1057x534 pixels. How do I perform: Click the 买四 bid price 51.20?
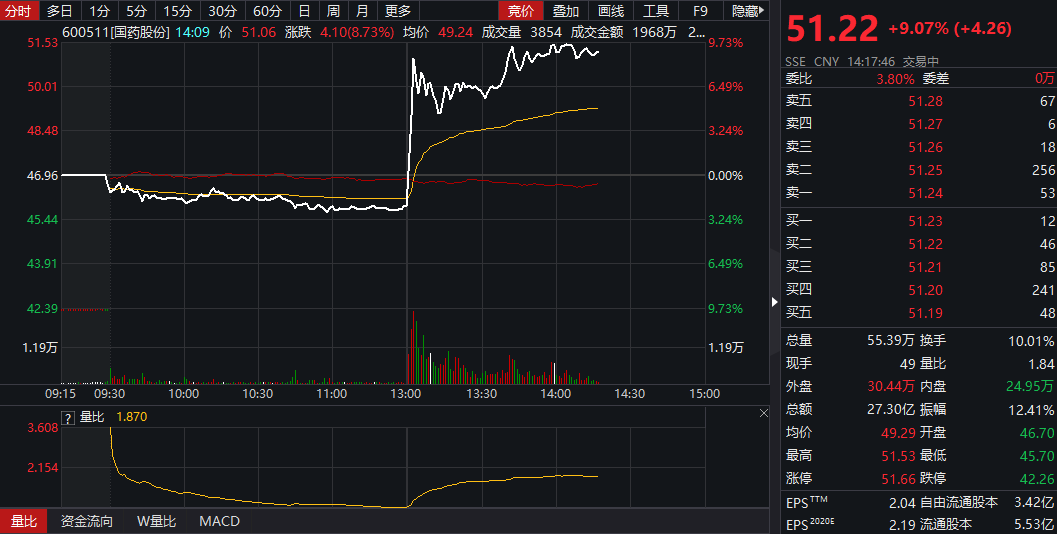point(925,290)
